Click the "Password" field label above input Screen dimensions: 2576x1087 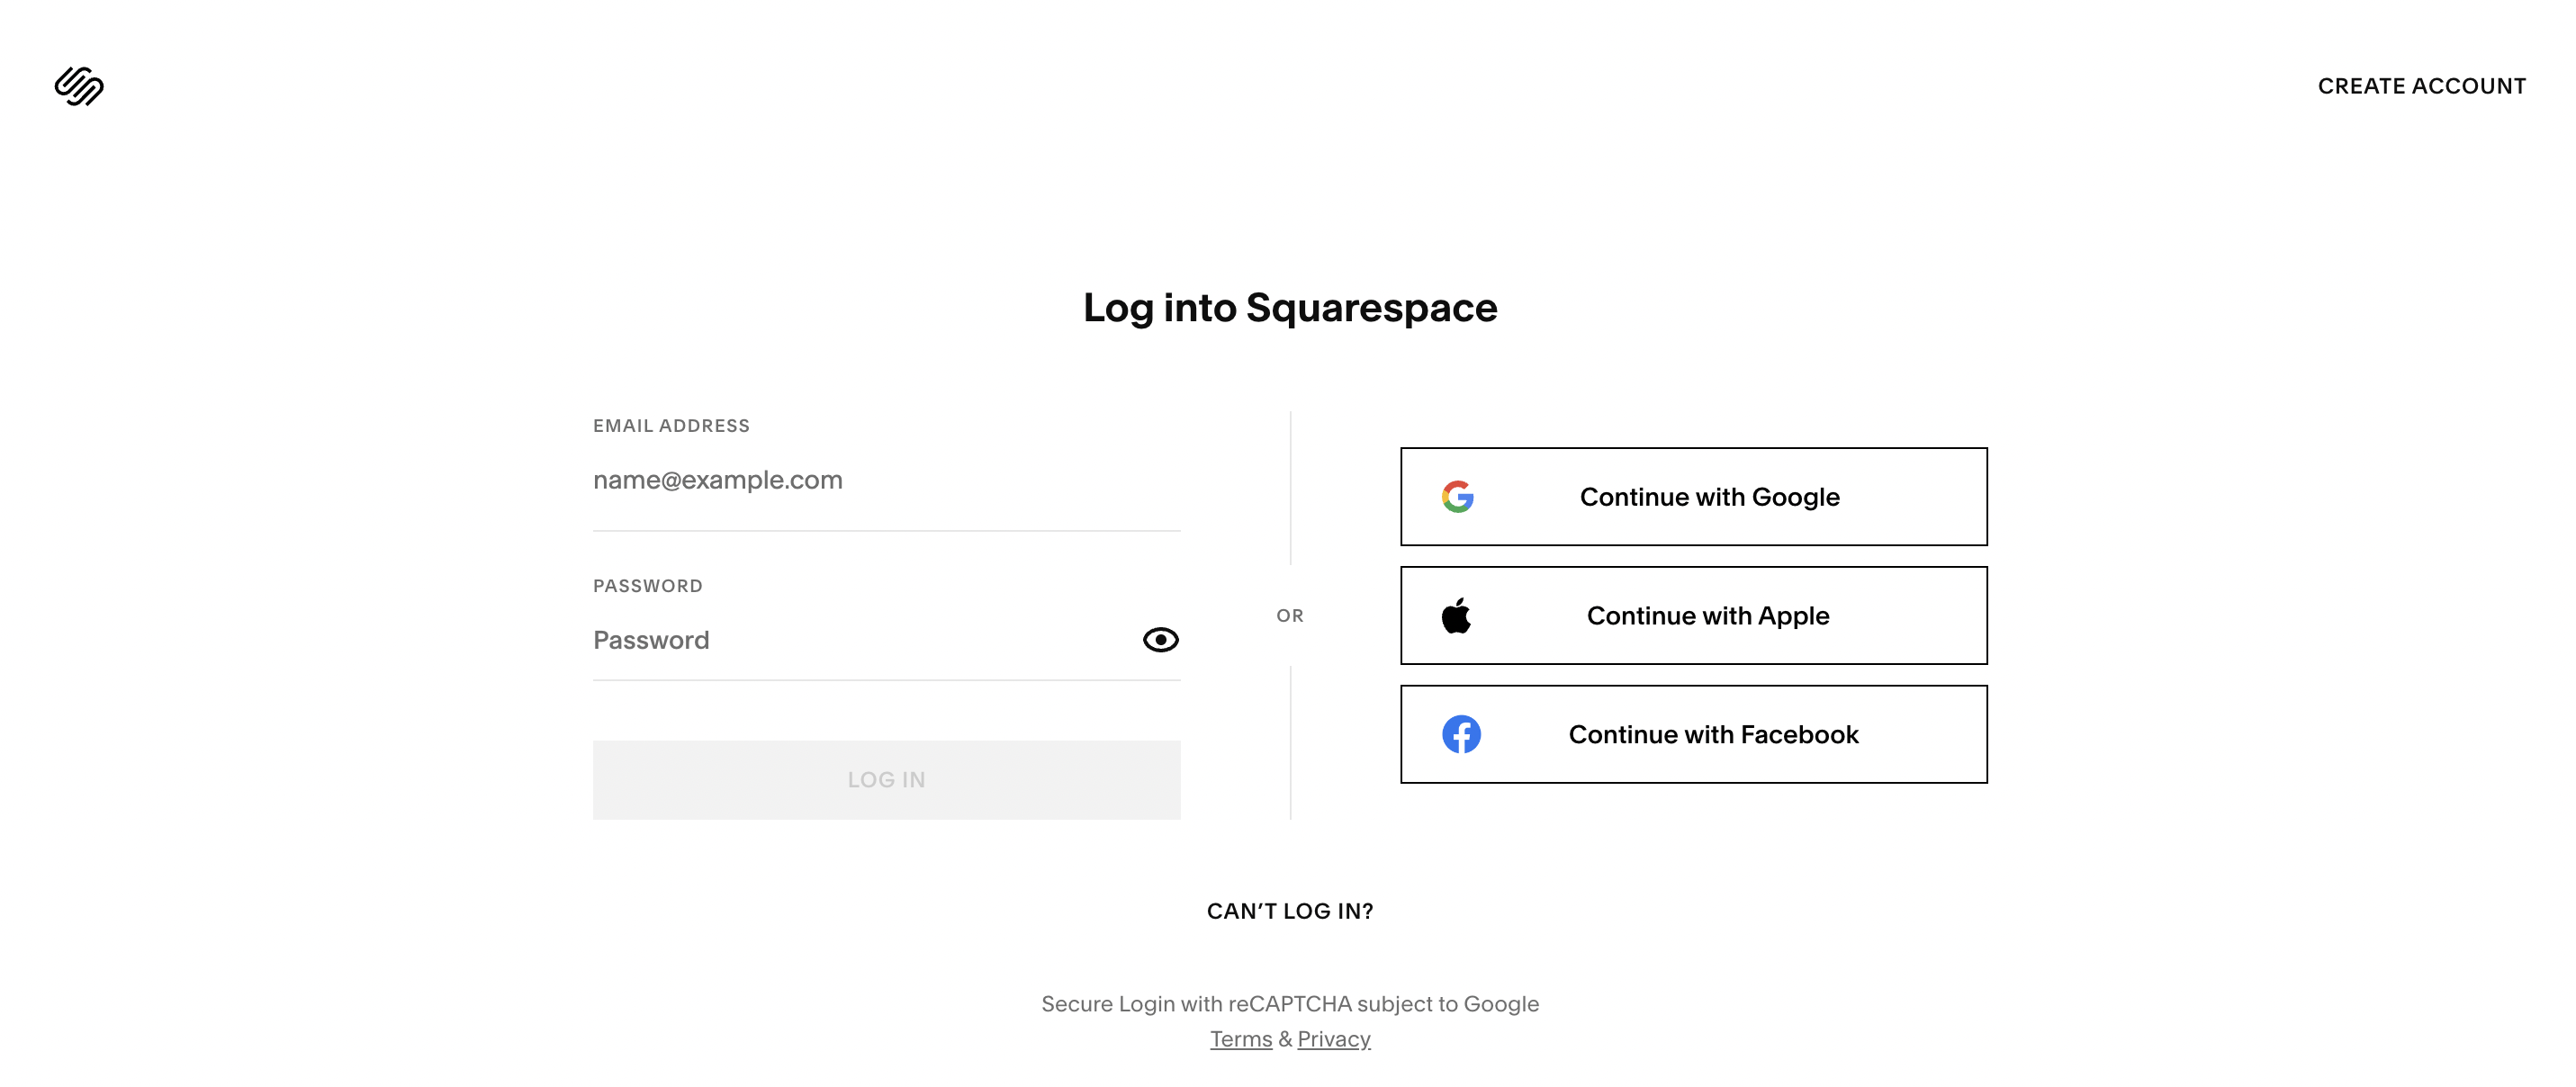point(648,586)
